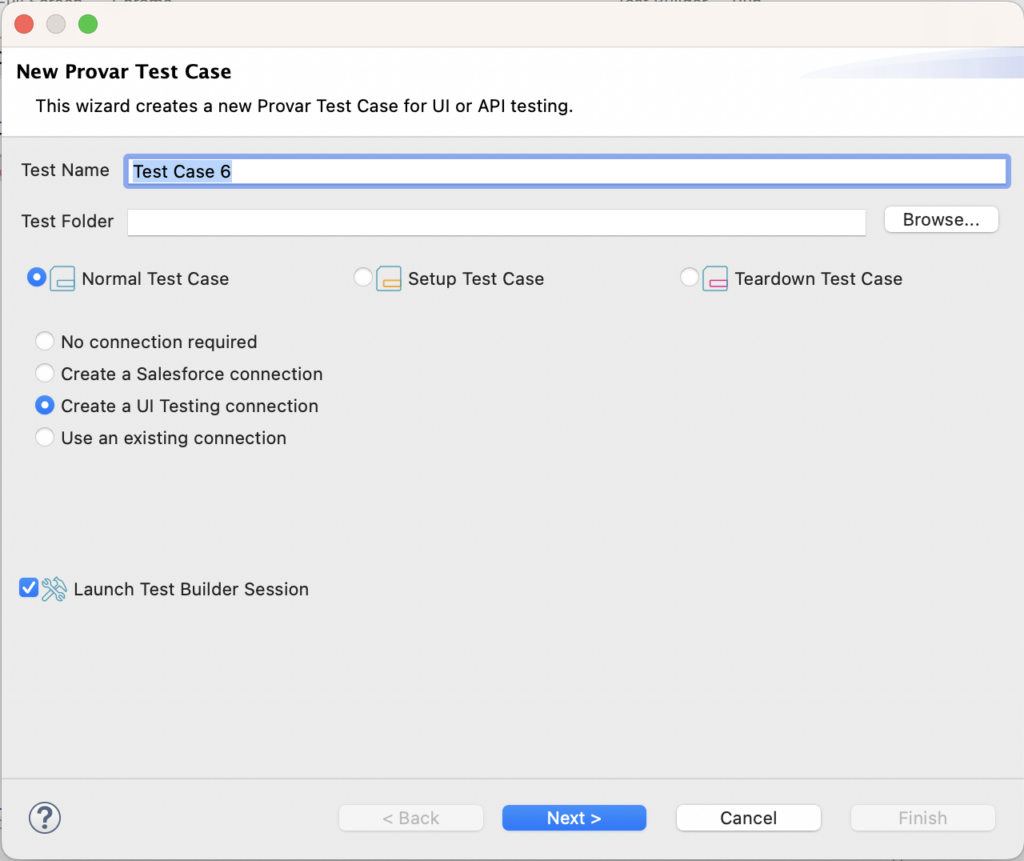This screenshot has height=861, width=1024.
Task: Choose No connection required option
Action: (44, 341)
